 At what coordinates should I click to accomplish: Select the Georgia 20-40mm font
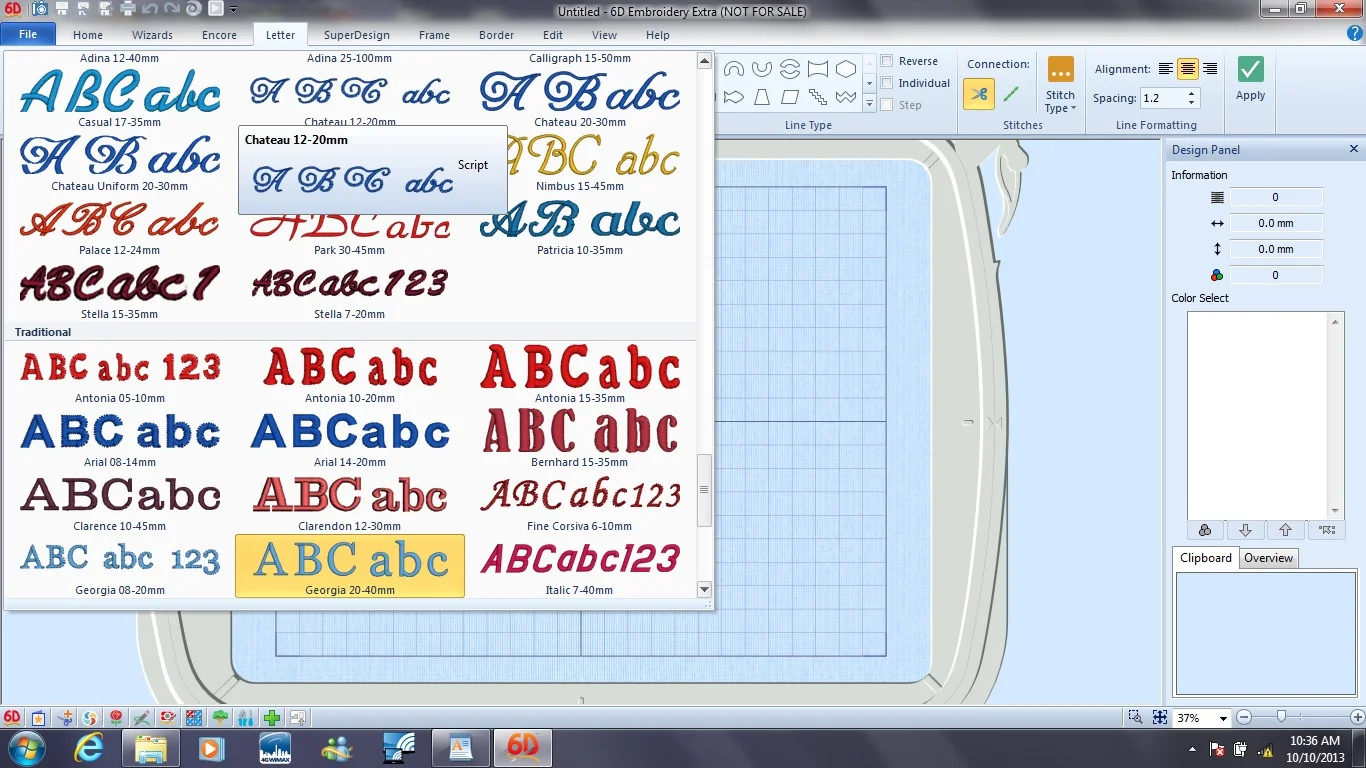coord(350,566)
